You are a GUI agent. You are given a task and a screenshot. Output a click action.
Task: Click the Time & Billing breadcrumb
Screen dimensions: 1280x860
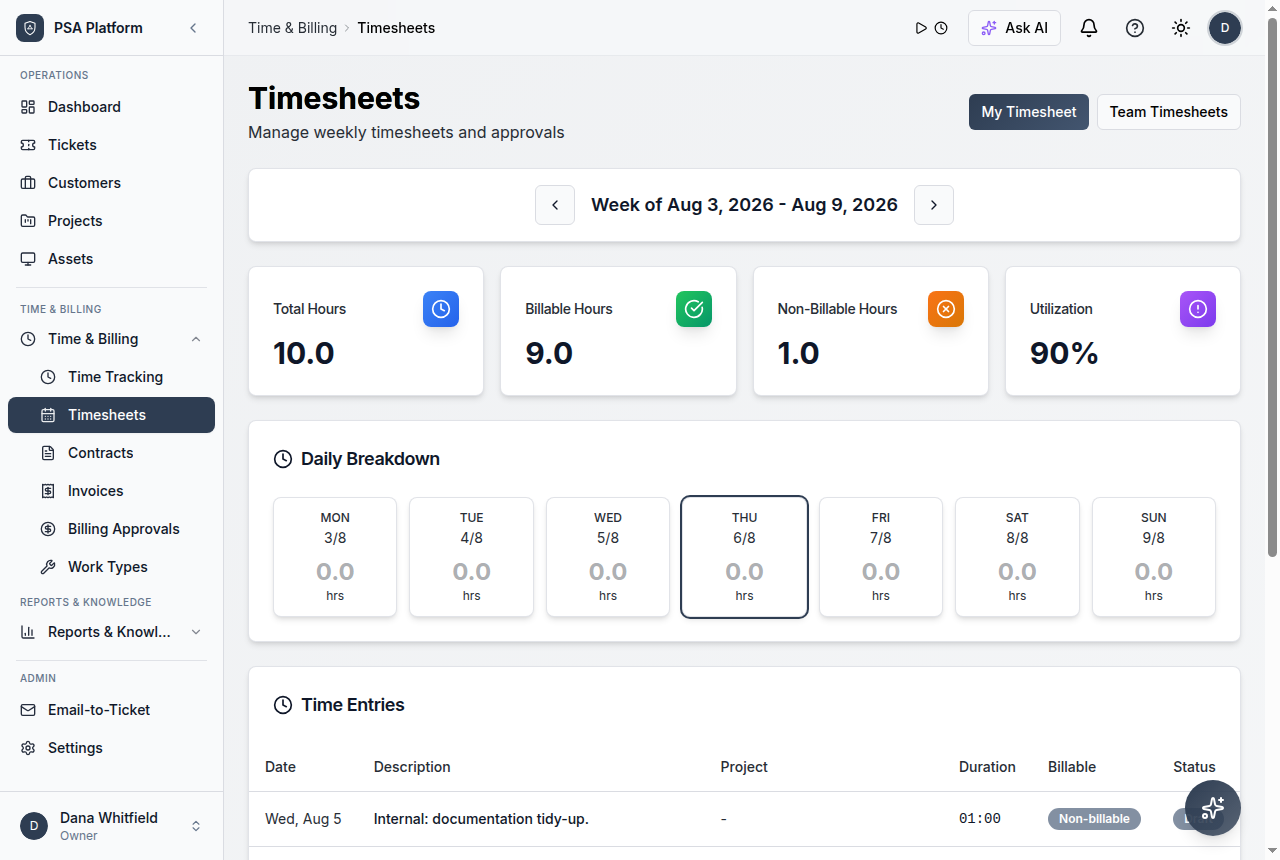click(x=292, y=28)
